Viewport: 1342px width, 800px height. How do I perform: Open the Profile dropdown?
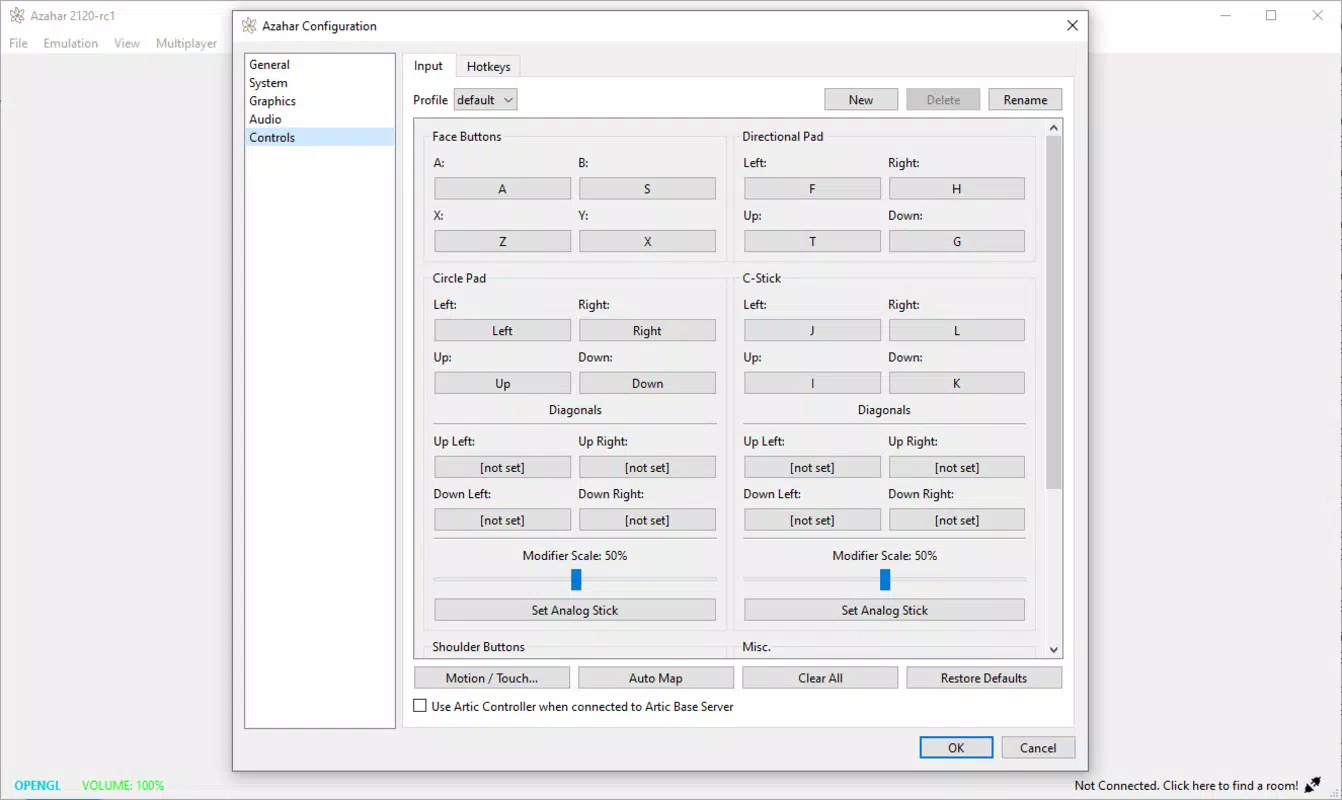485,100
